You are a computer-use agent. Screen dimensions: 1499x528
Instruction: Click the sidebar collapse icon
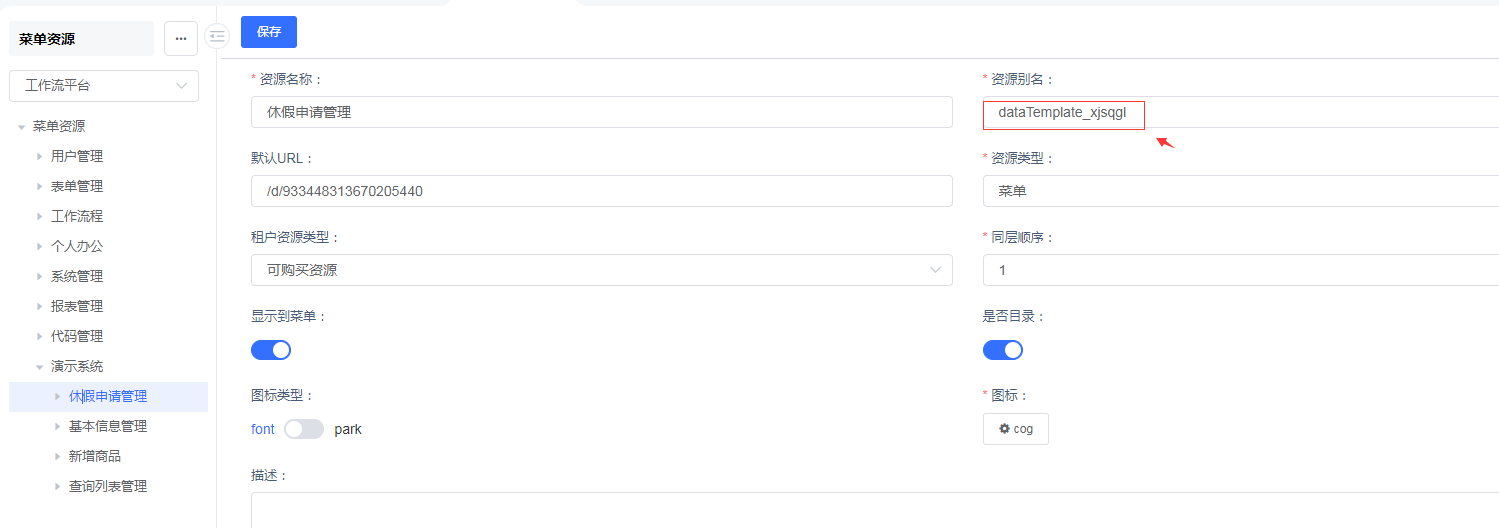pyautogui.click(x=217, y=36)
